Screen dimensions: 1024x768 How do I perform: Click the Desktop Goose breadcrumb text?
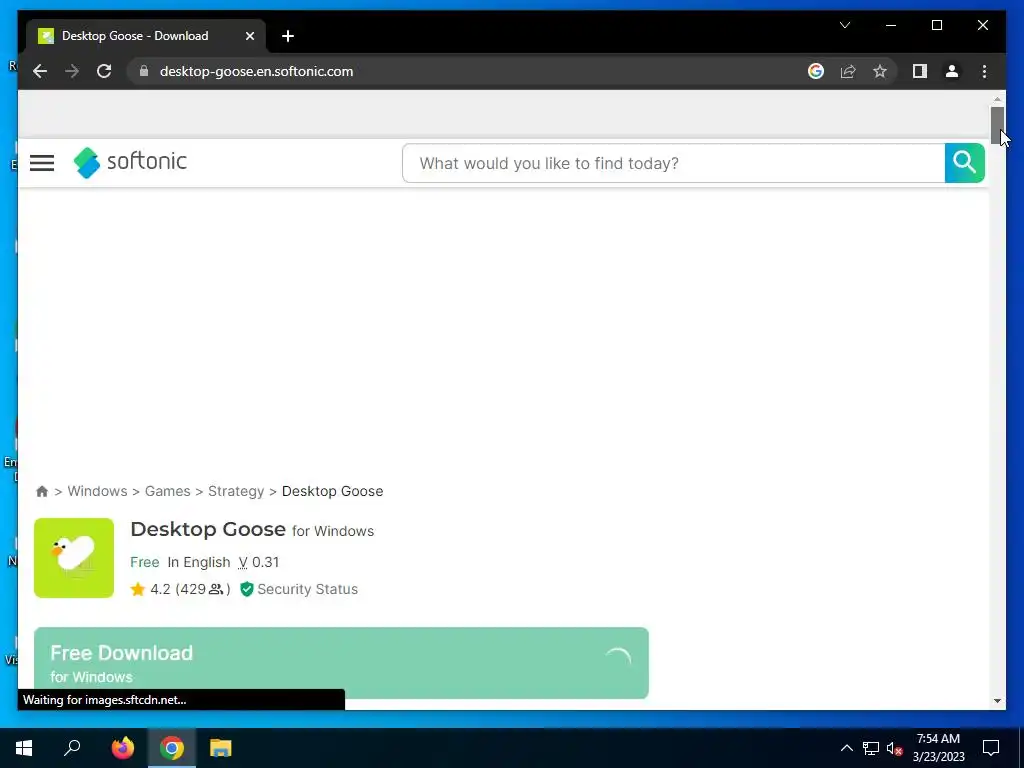[x=332, y=491]
